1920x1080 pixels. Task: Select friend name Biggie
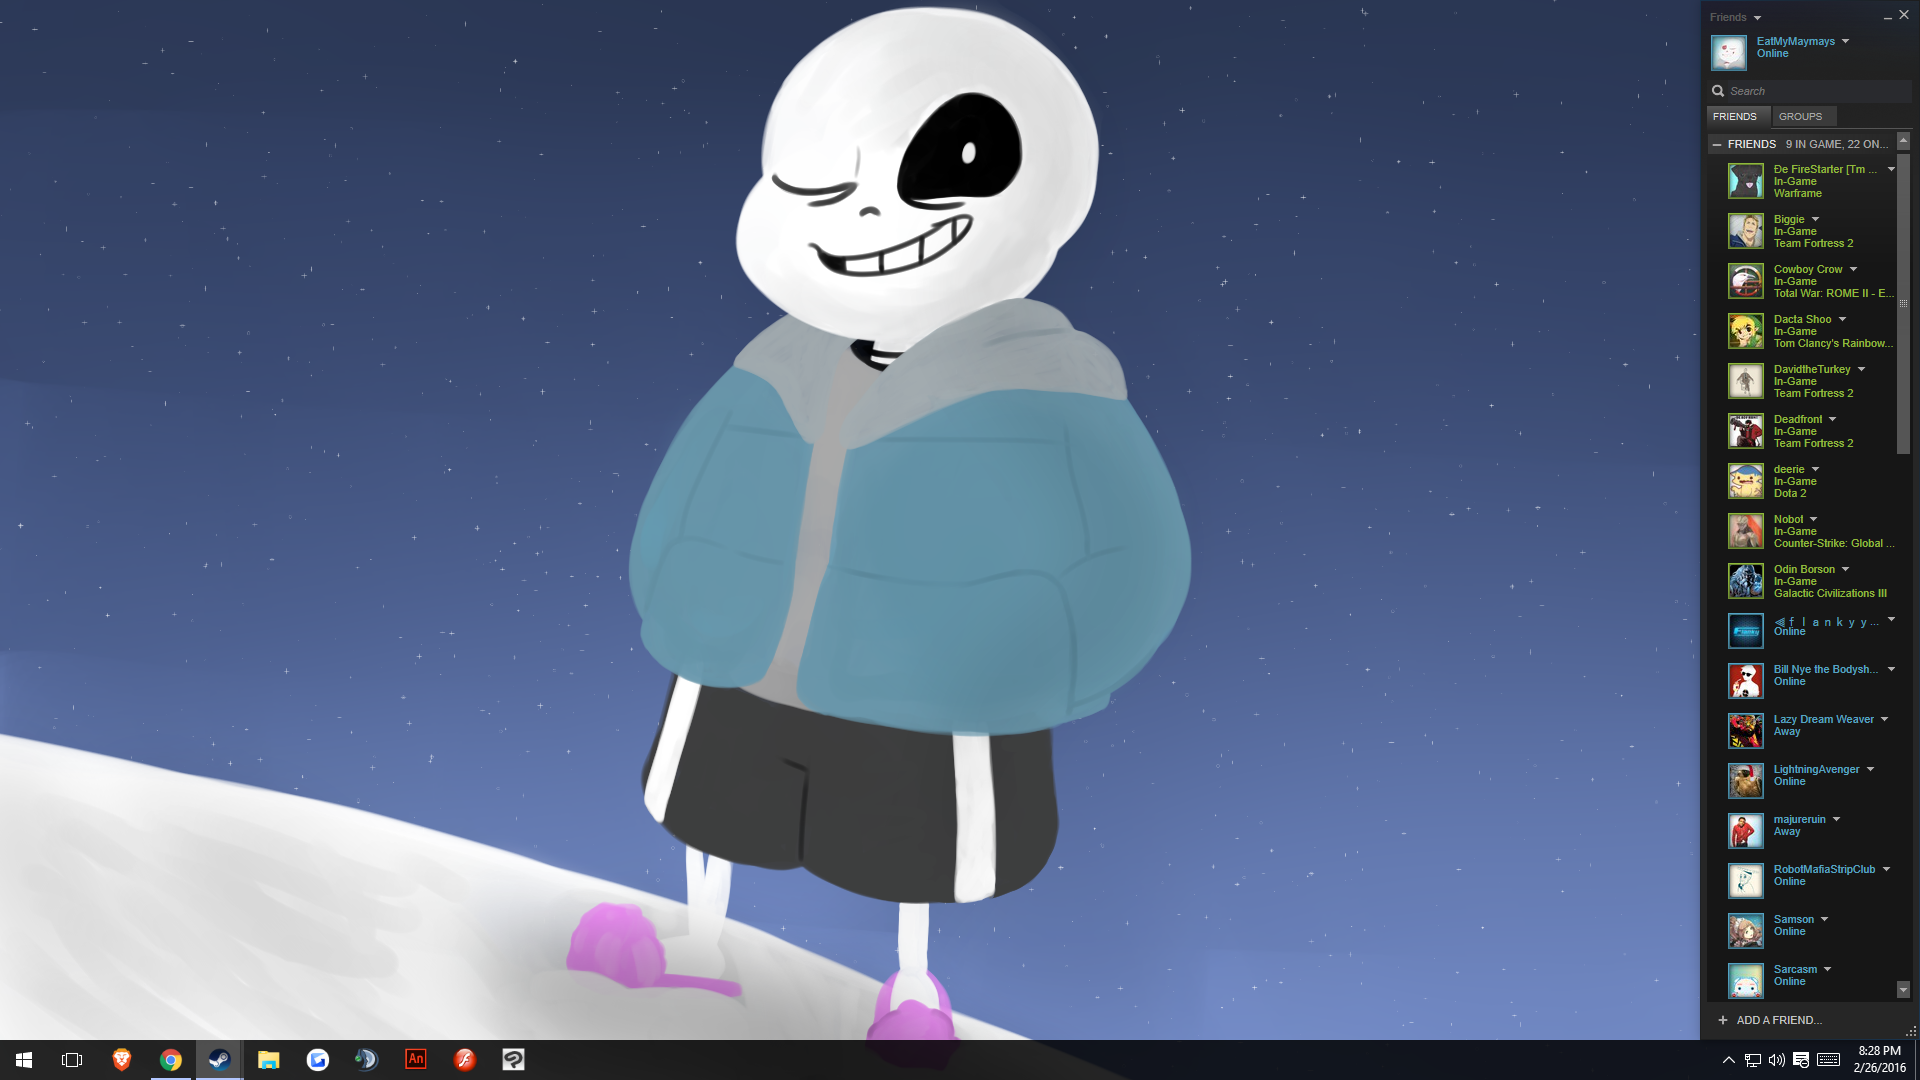[x=1789, y=219]
